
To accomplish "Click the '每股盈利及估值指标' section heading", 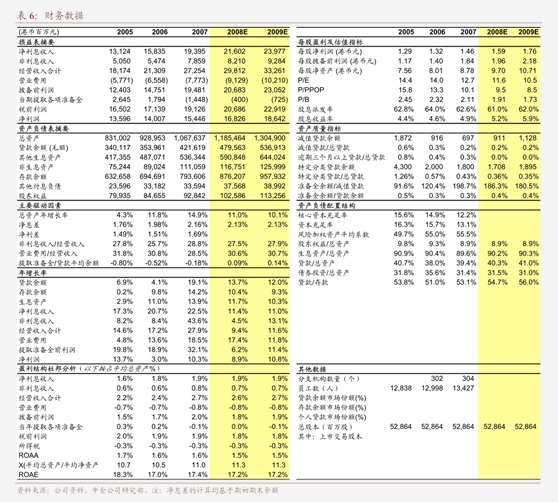I will coord(330,42).
